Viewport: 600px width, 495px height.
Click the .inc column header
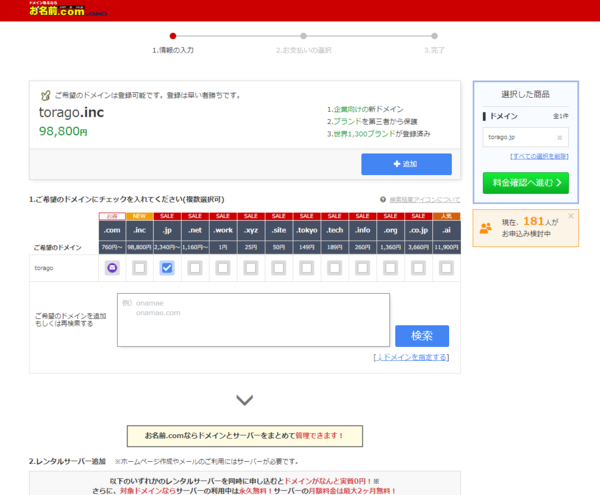coord(140,230)
